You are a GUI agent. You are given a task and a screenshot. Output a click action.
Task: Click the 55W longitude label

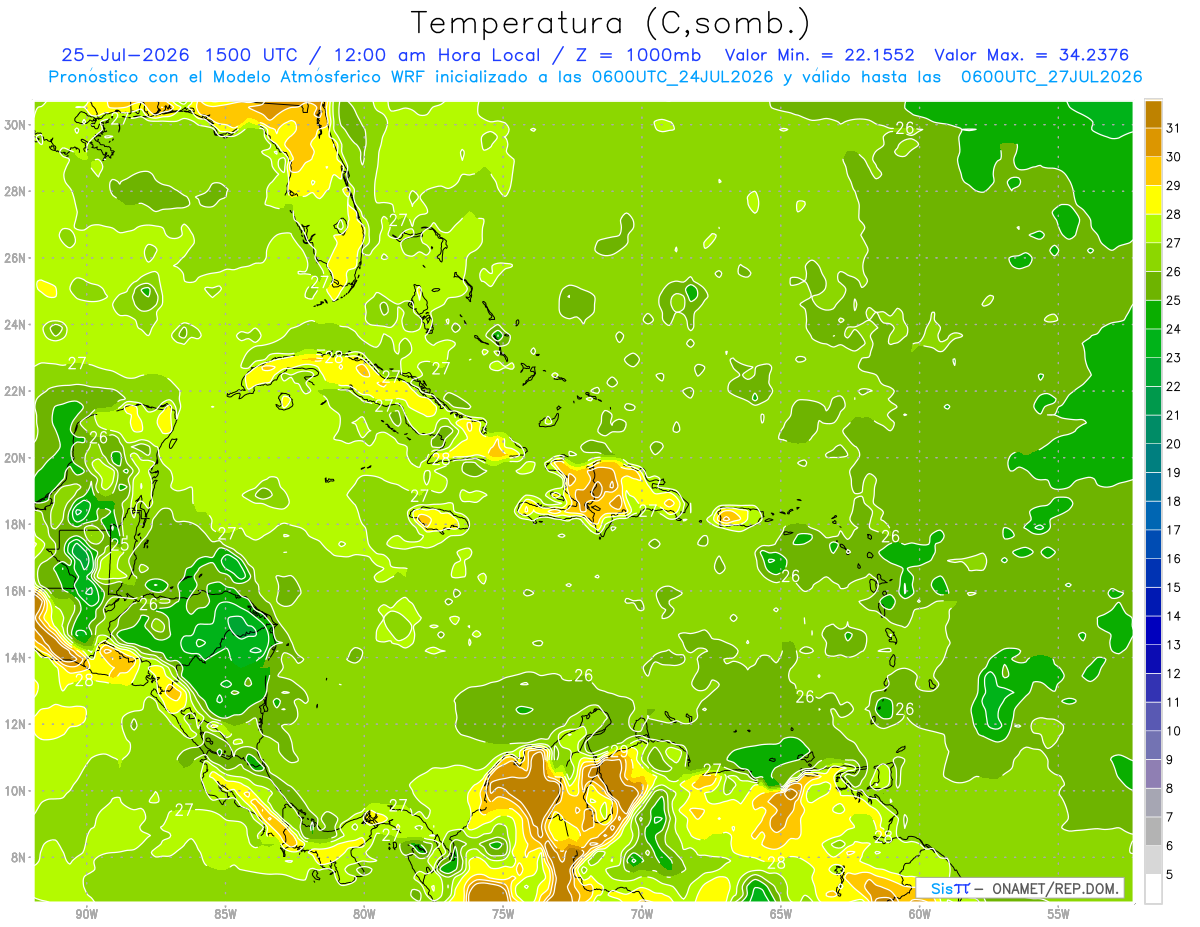1059,914
